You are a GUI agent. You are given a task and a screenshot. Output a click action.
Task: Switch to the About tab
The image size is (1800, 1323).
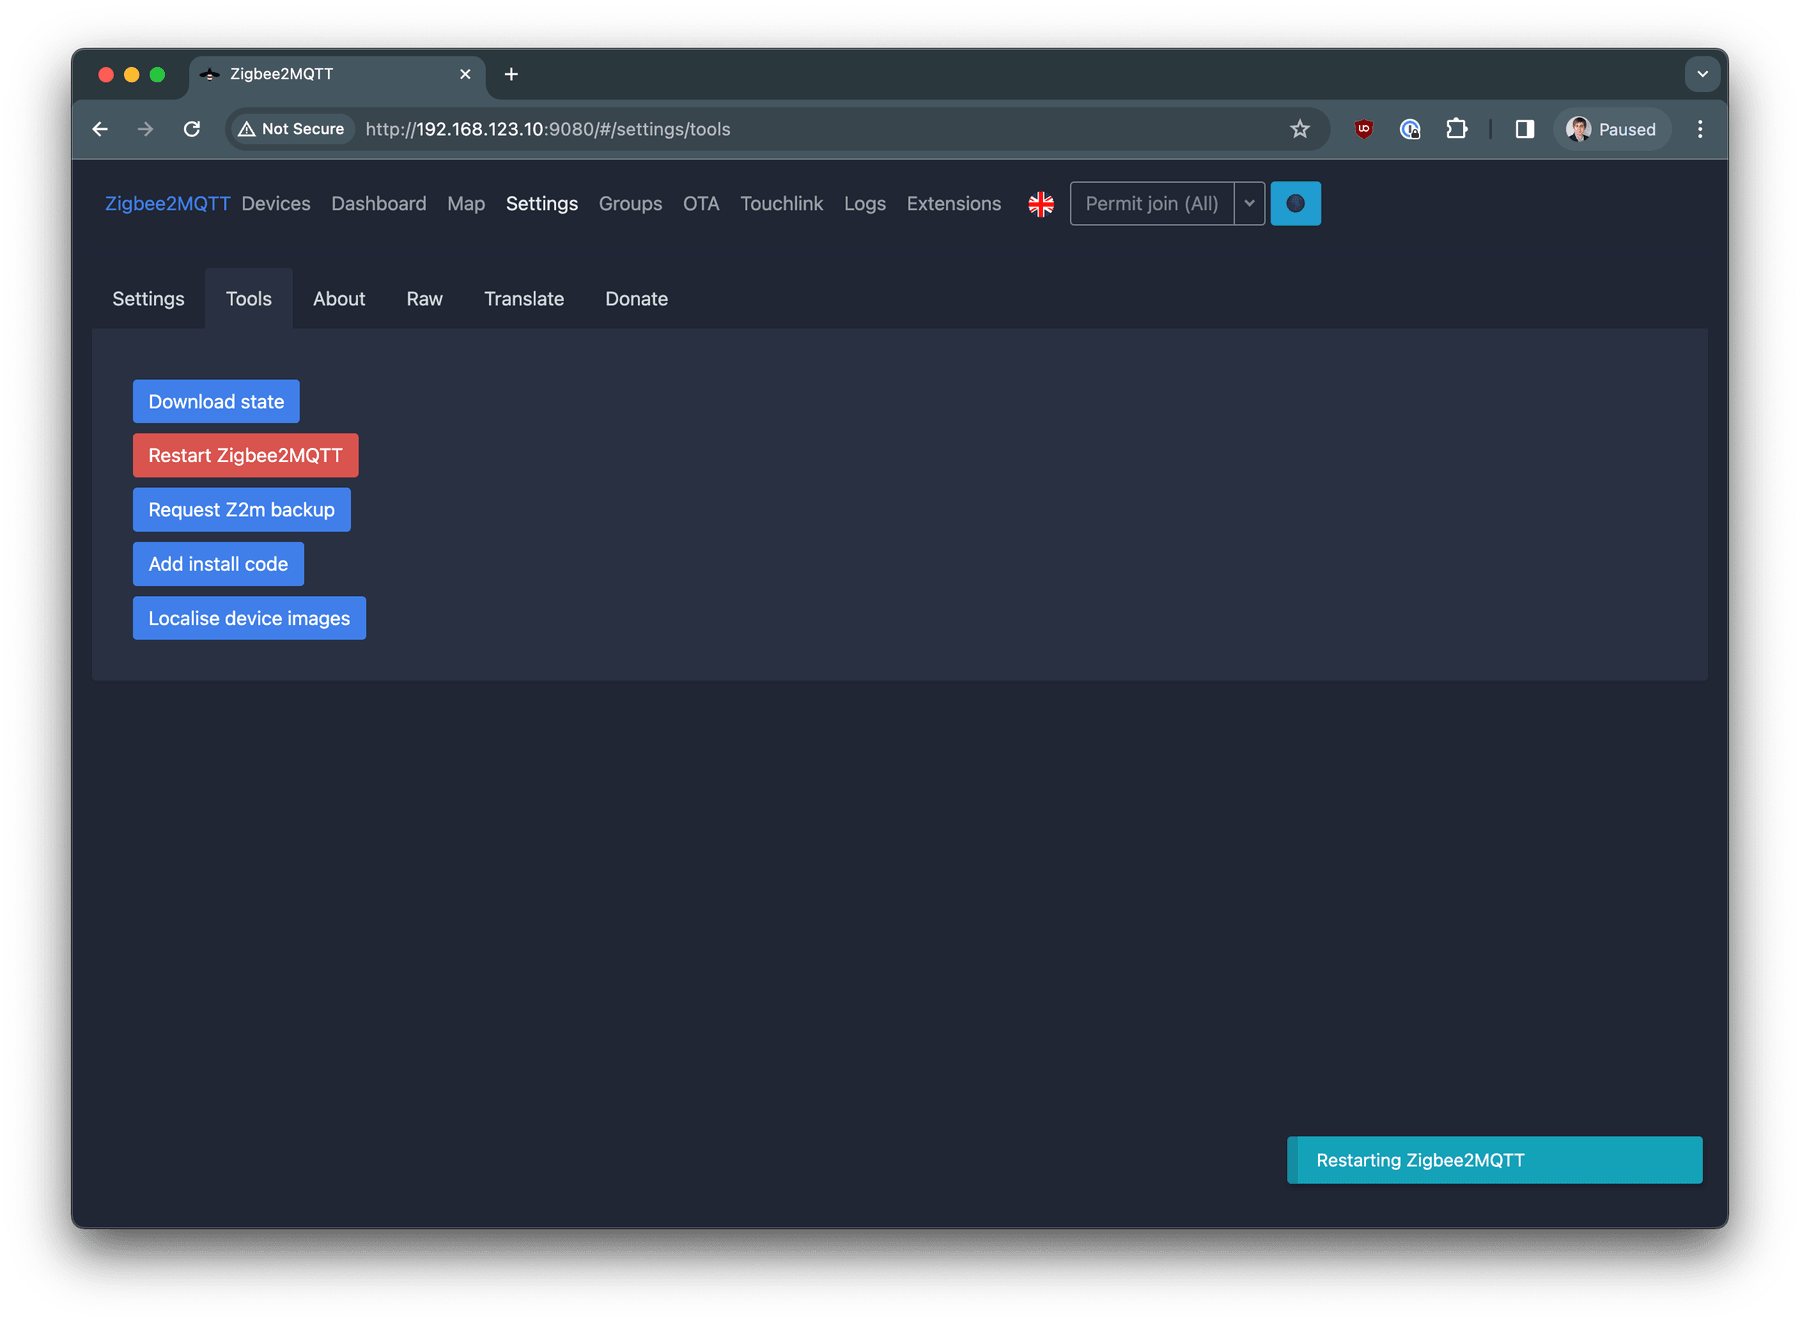(x=339, y=298)
